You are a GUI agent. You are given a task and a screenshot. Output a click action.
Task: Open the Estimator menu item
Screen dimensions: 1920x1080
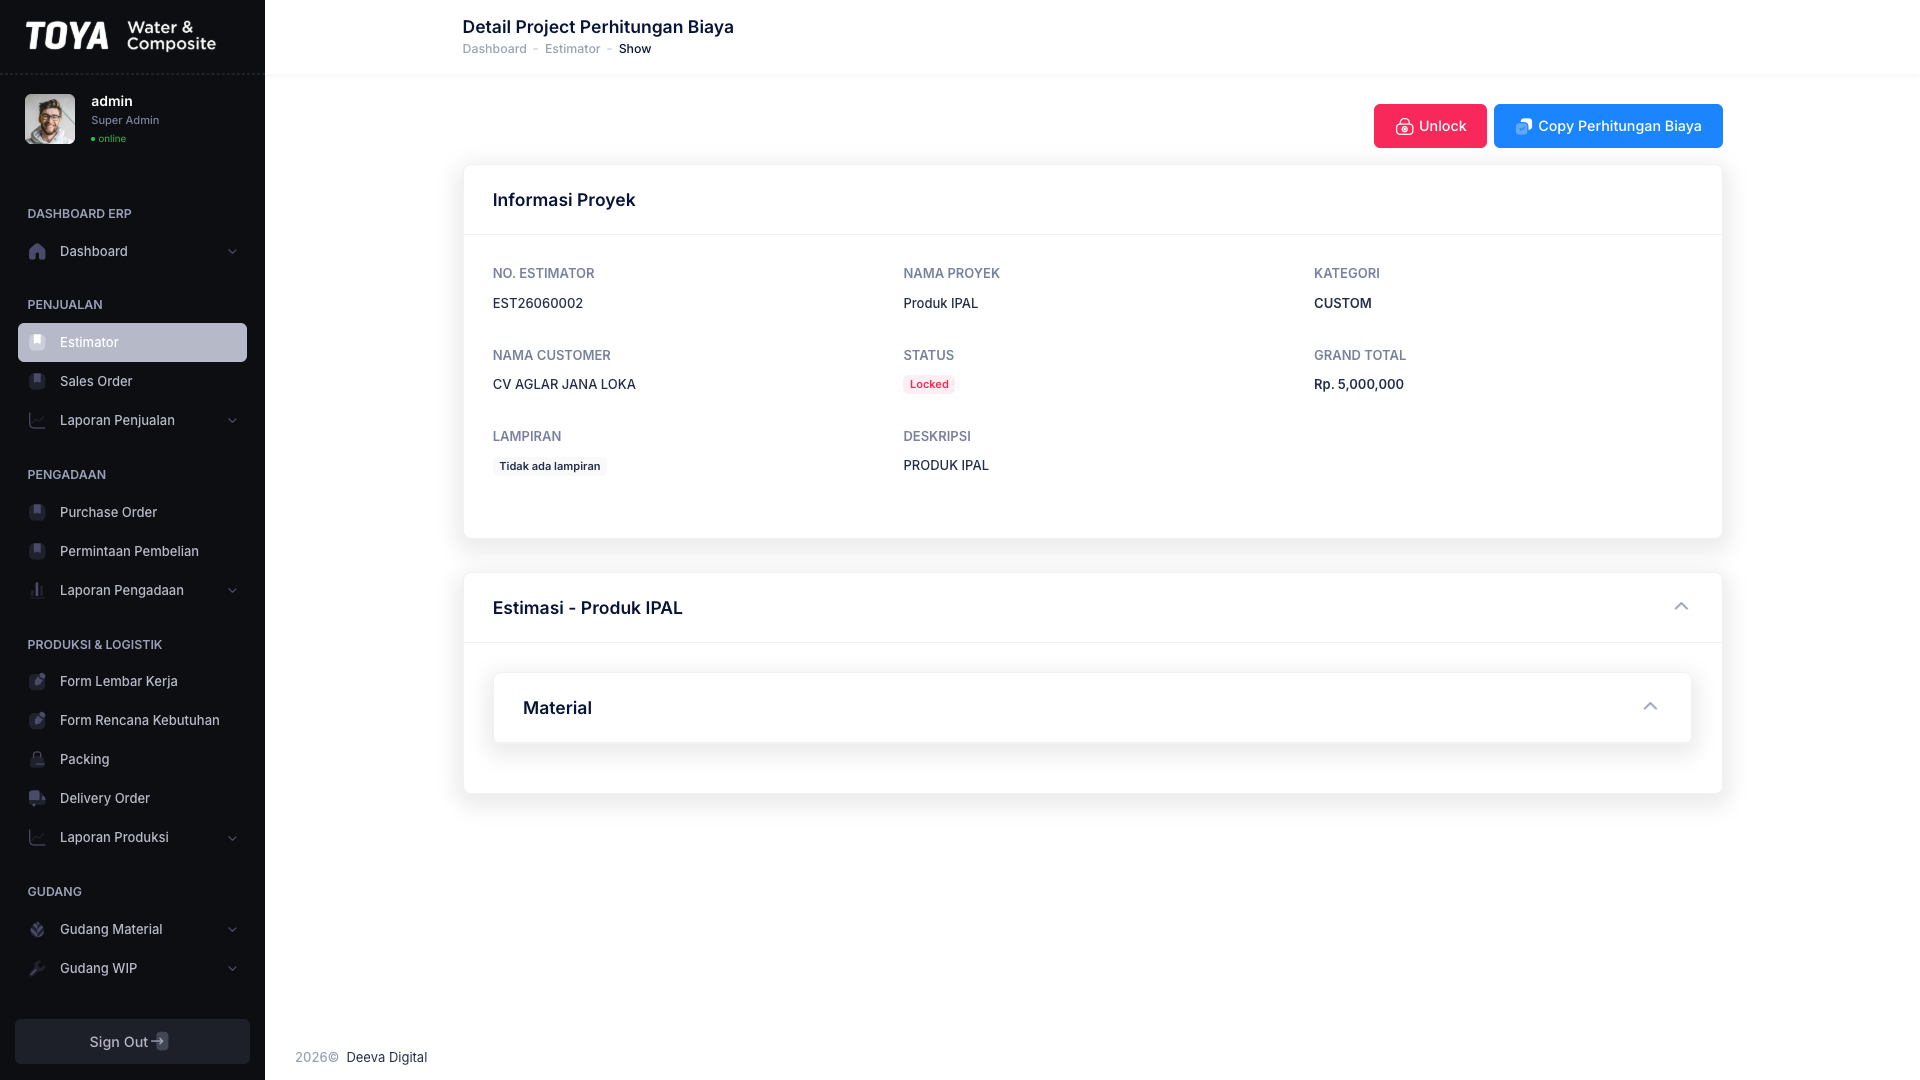(x=132, y=343)
